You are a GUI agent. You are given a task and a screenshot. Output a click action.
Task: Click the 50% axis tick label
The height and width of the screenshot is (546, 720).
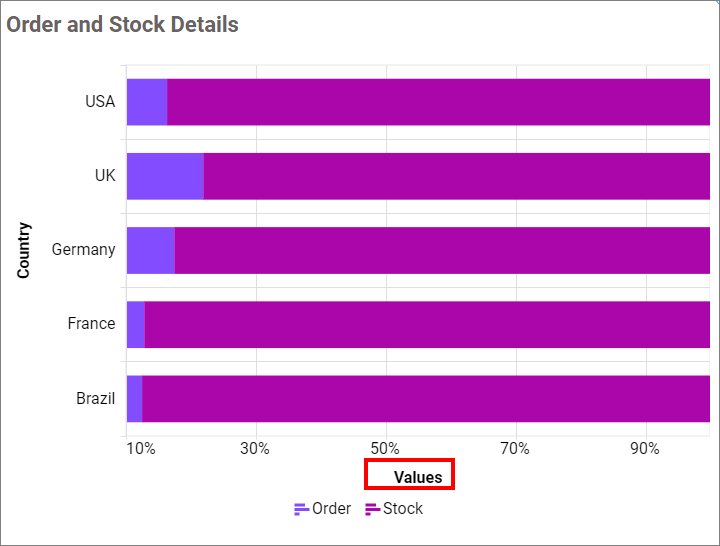tap(386, 448)
